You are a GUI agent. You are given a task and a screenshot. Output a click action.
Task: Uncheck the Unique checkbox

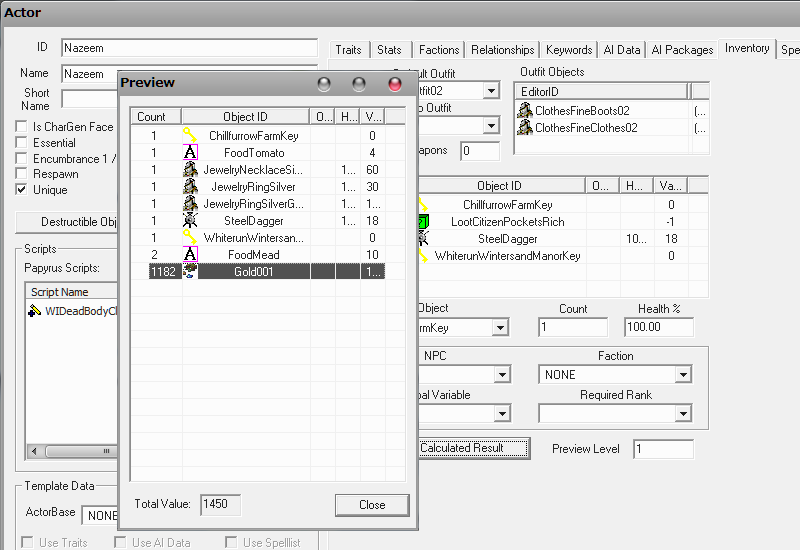click(x=22, y=189)
